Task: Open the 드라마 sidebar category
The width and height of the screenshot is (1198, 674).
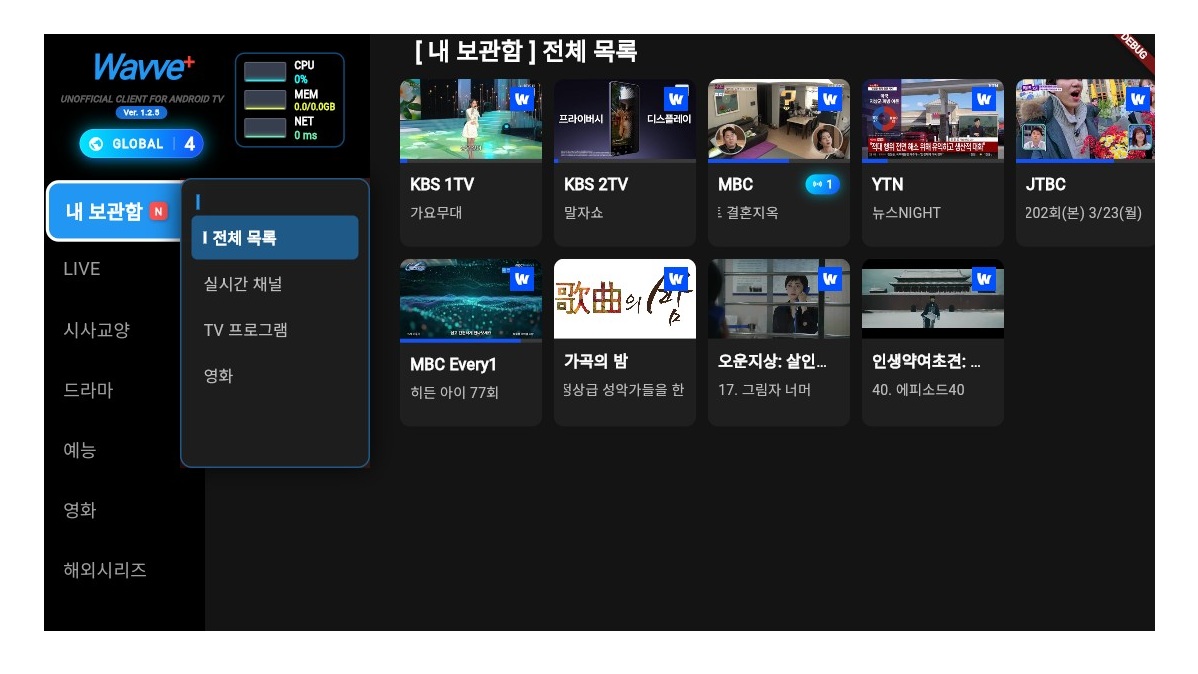Action: [x=88, y=390]
